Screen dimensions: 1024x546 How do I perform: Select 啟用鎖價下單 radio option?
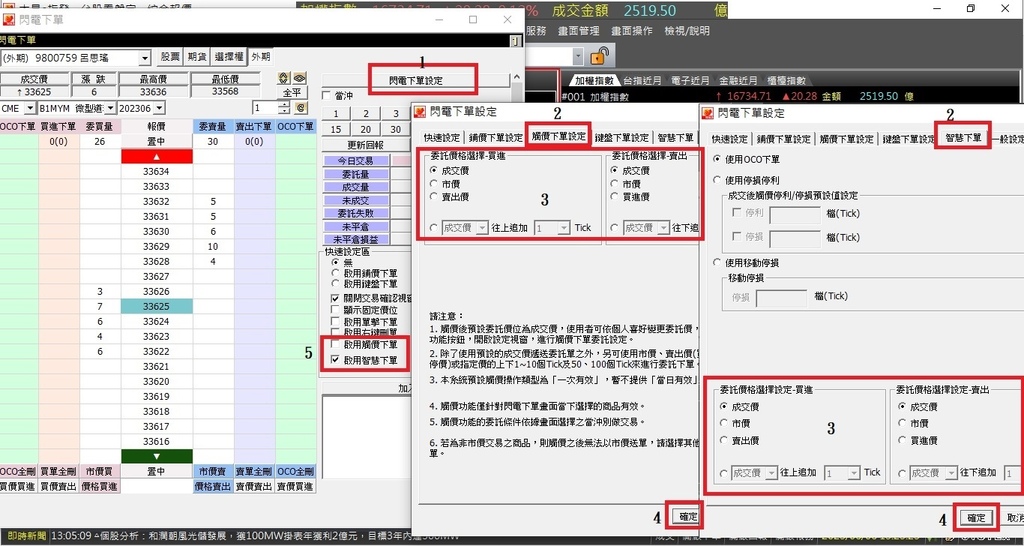click(335, 273)
